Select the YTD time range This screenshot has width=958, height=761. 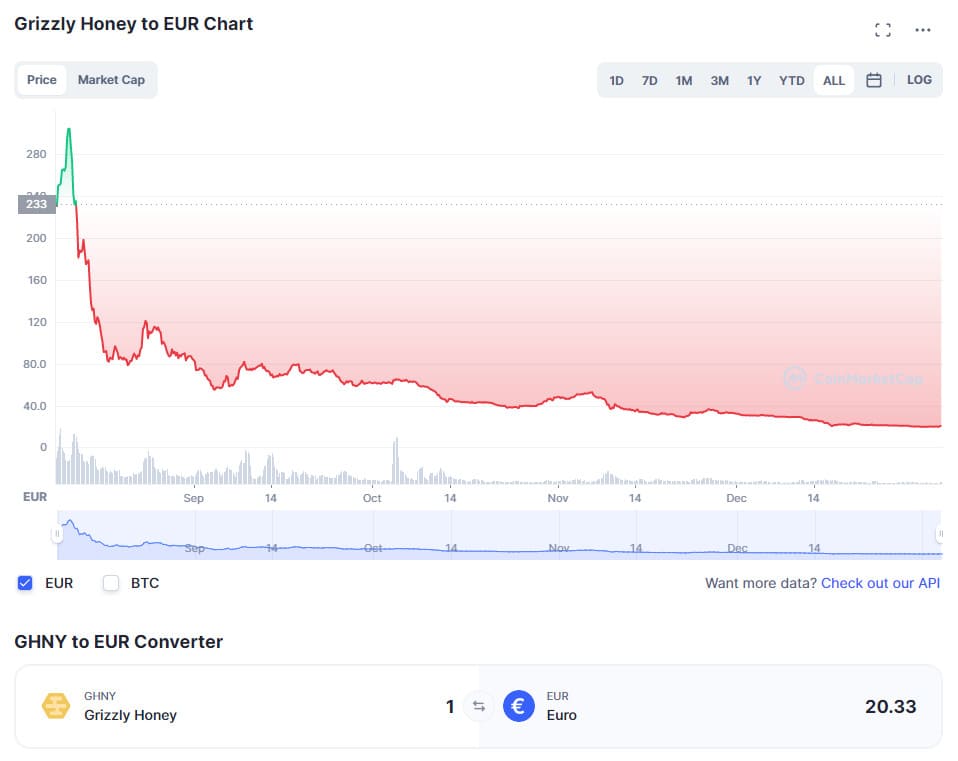point(792,81)
